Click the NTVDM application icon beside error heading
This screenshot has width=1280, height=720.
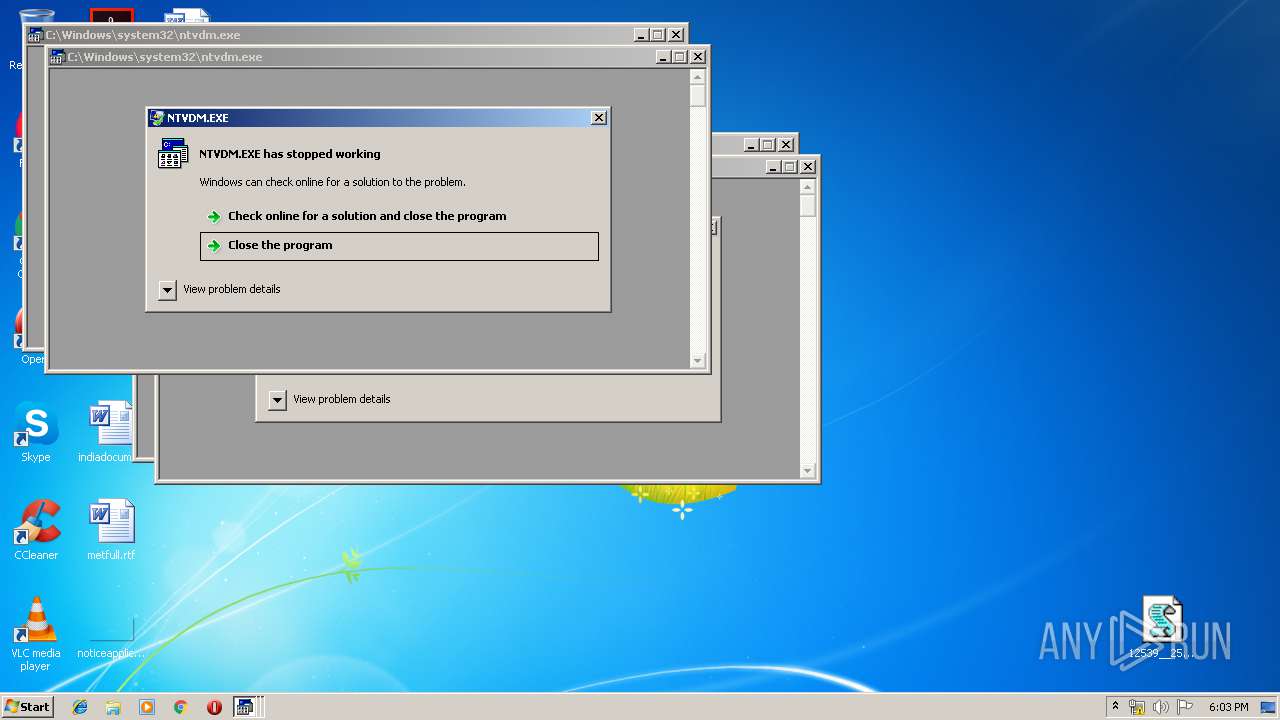(173, 154)
